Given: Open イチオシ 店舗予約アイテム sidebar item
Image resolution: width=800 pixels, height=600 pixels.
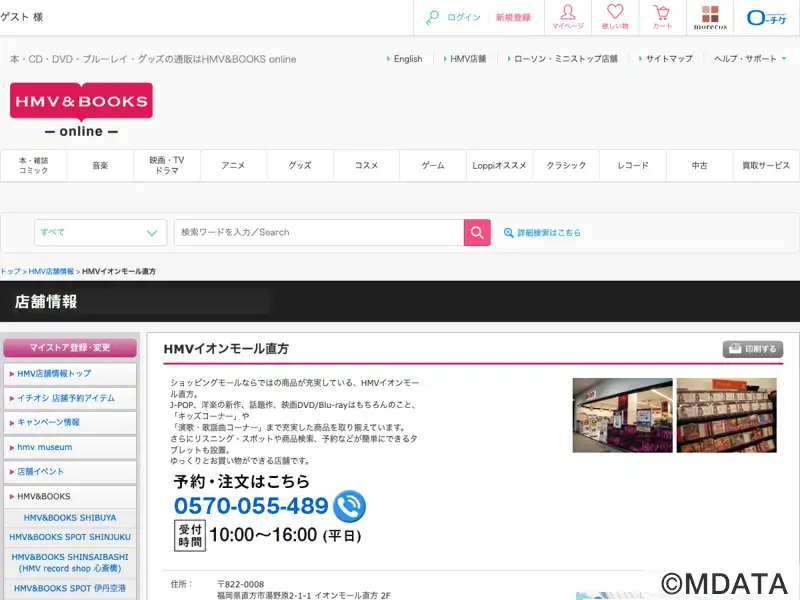Looking at the screenshot, I should coord(70,398).
